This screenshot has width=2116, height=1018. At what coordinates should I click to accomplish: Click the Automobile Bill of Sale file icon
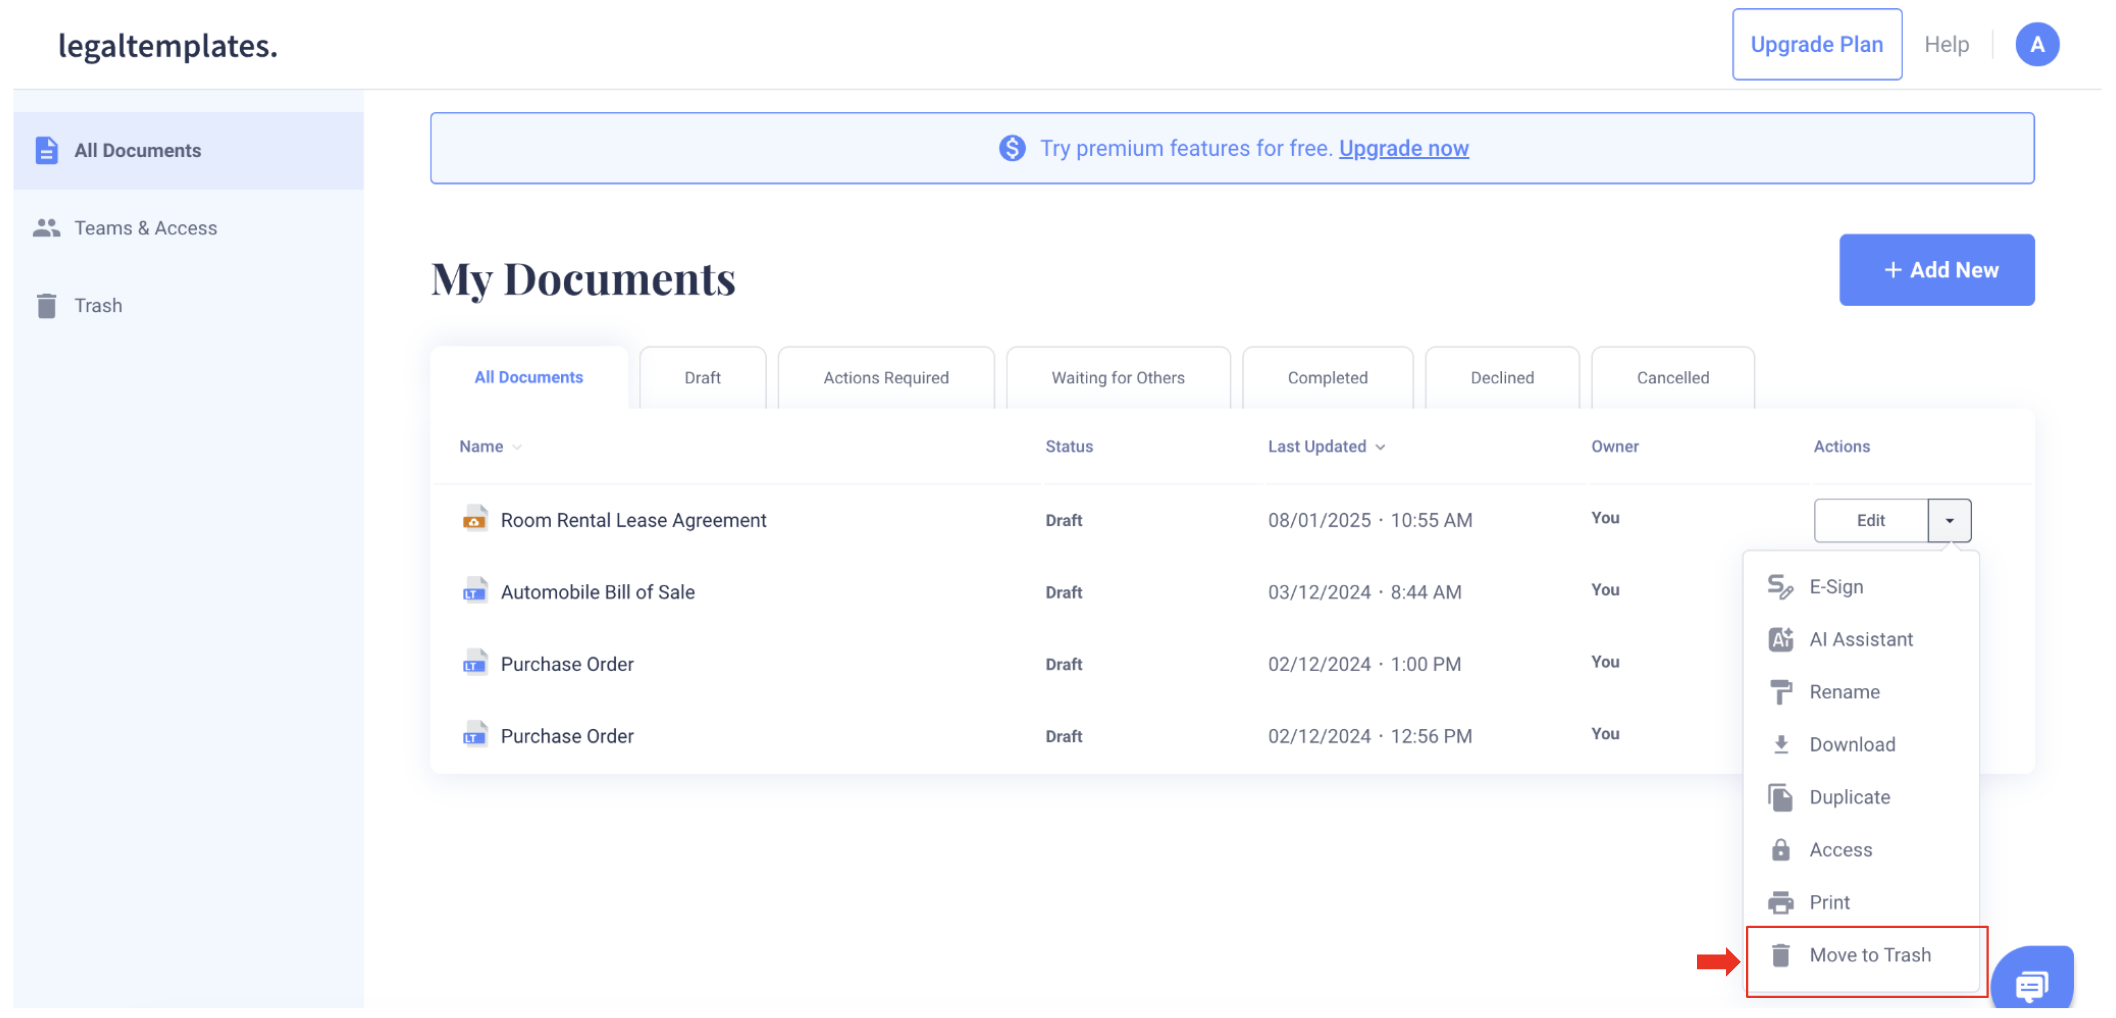pyautogui.click(x=475, y=591)
